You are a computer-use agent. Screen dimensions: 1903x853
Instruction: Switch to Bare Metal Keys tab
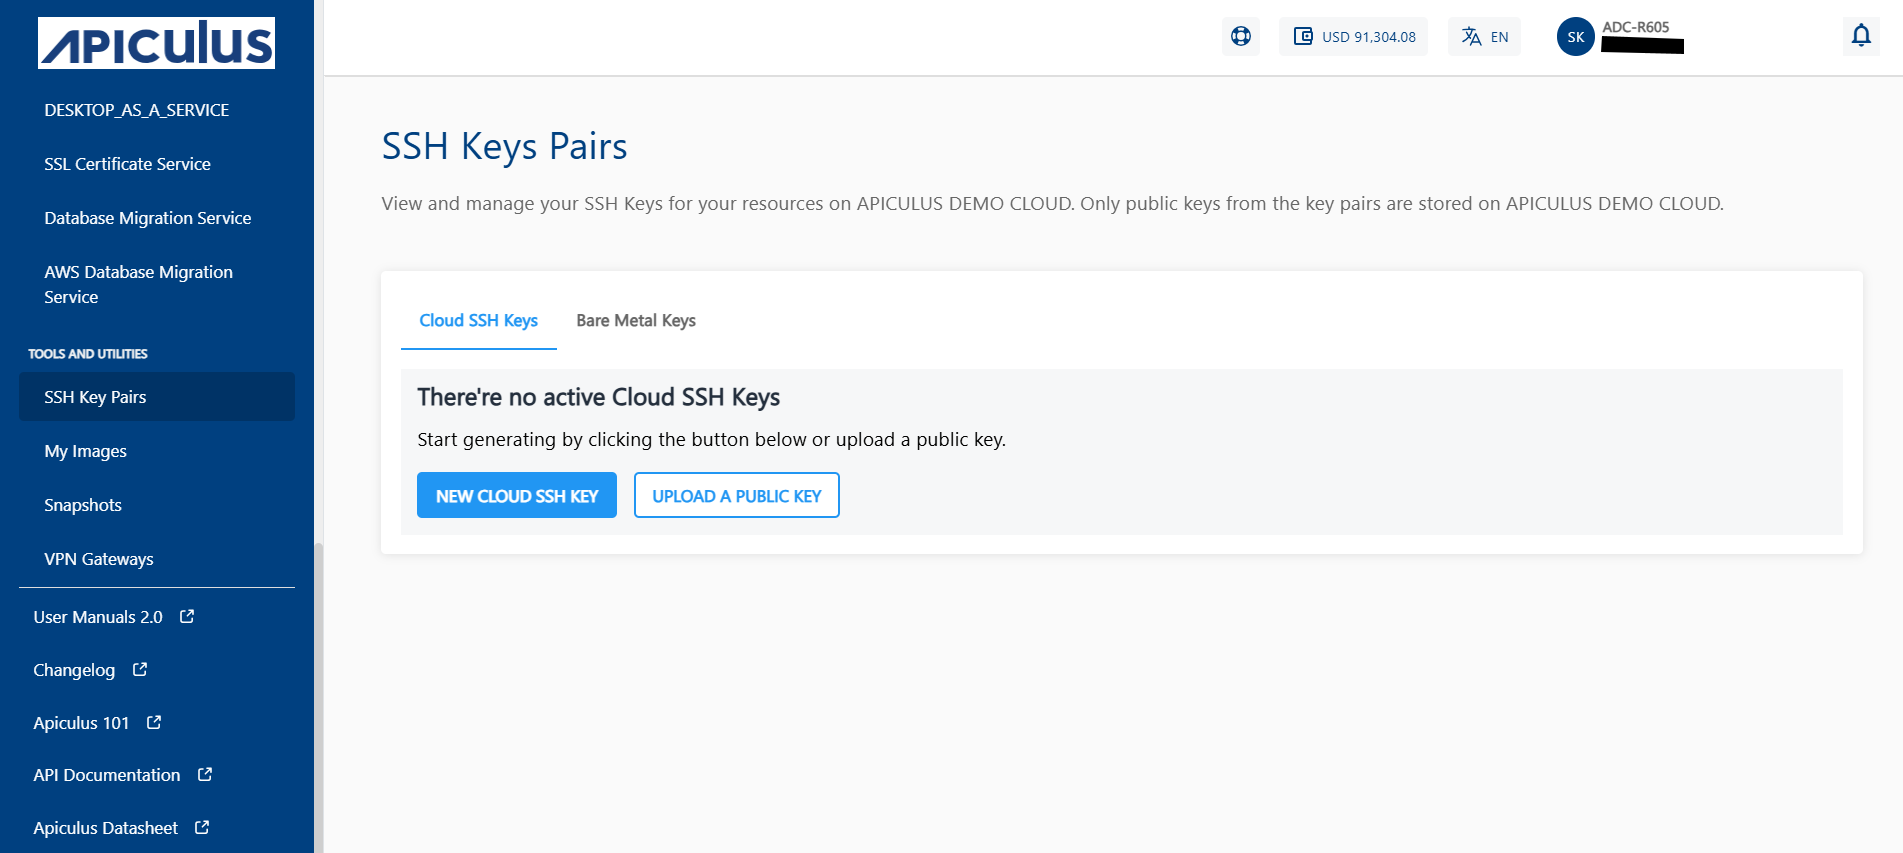tap(636, 320)
